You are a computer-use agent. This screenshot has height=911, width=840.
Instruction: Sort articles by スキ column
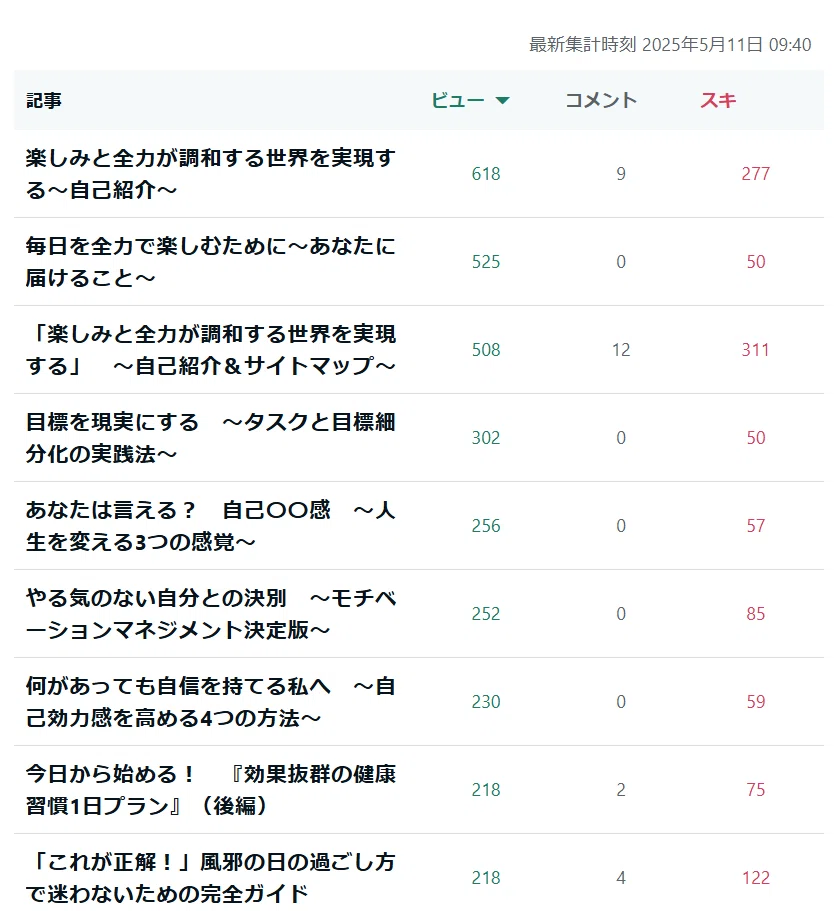[x=718, y=101]
